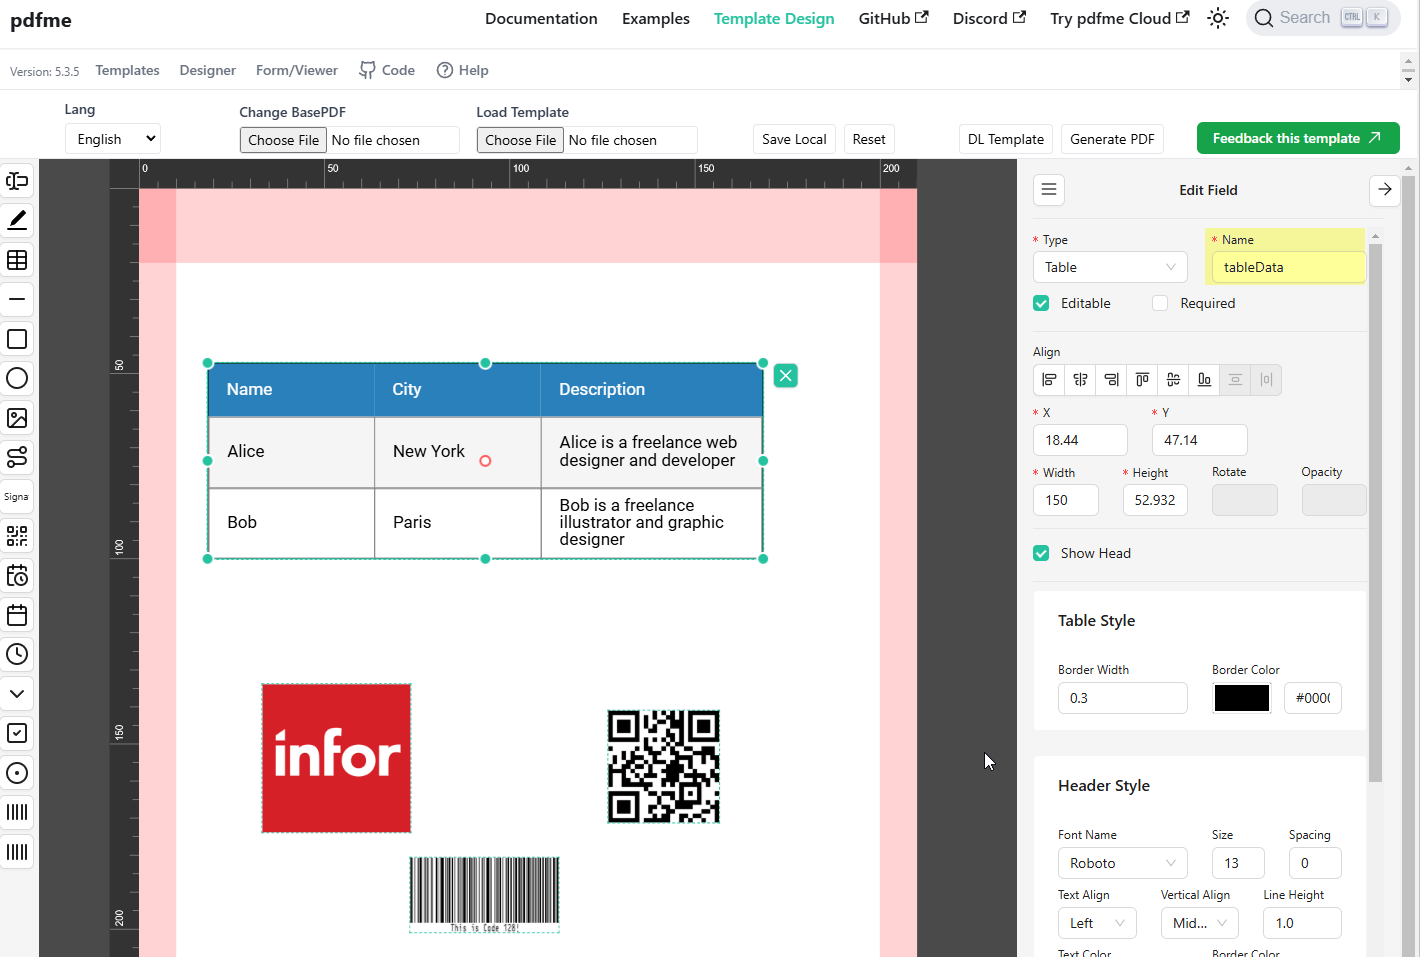The width and height of the screenshot is (1420, 957).
Task: Toggle the Show Head checkbox
Action: [1042, 553]
